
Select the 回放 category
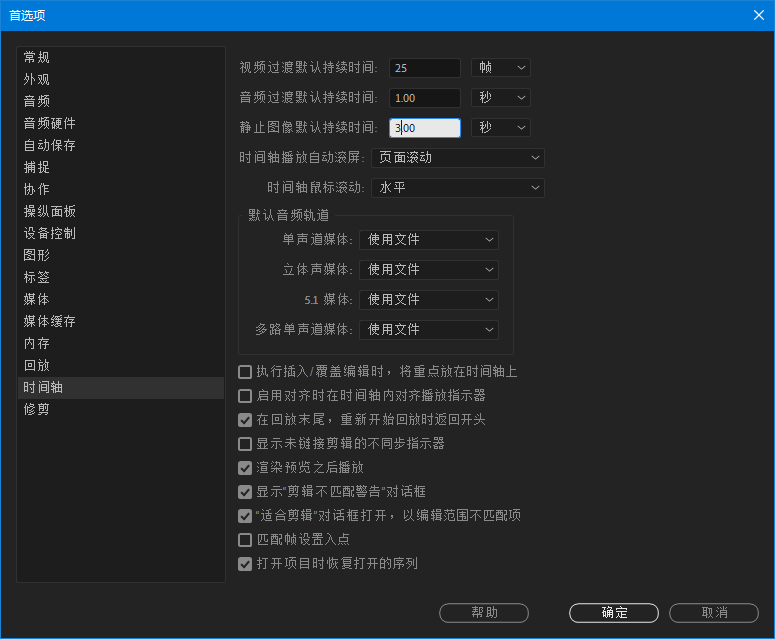tap(121, 365)
